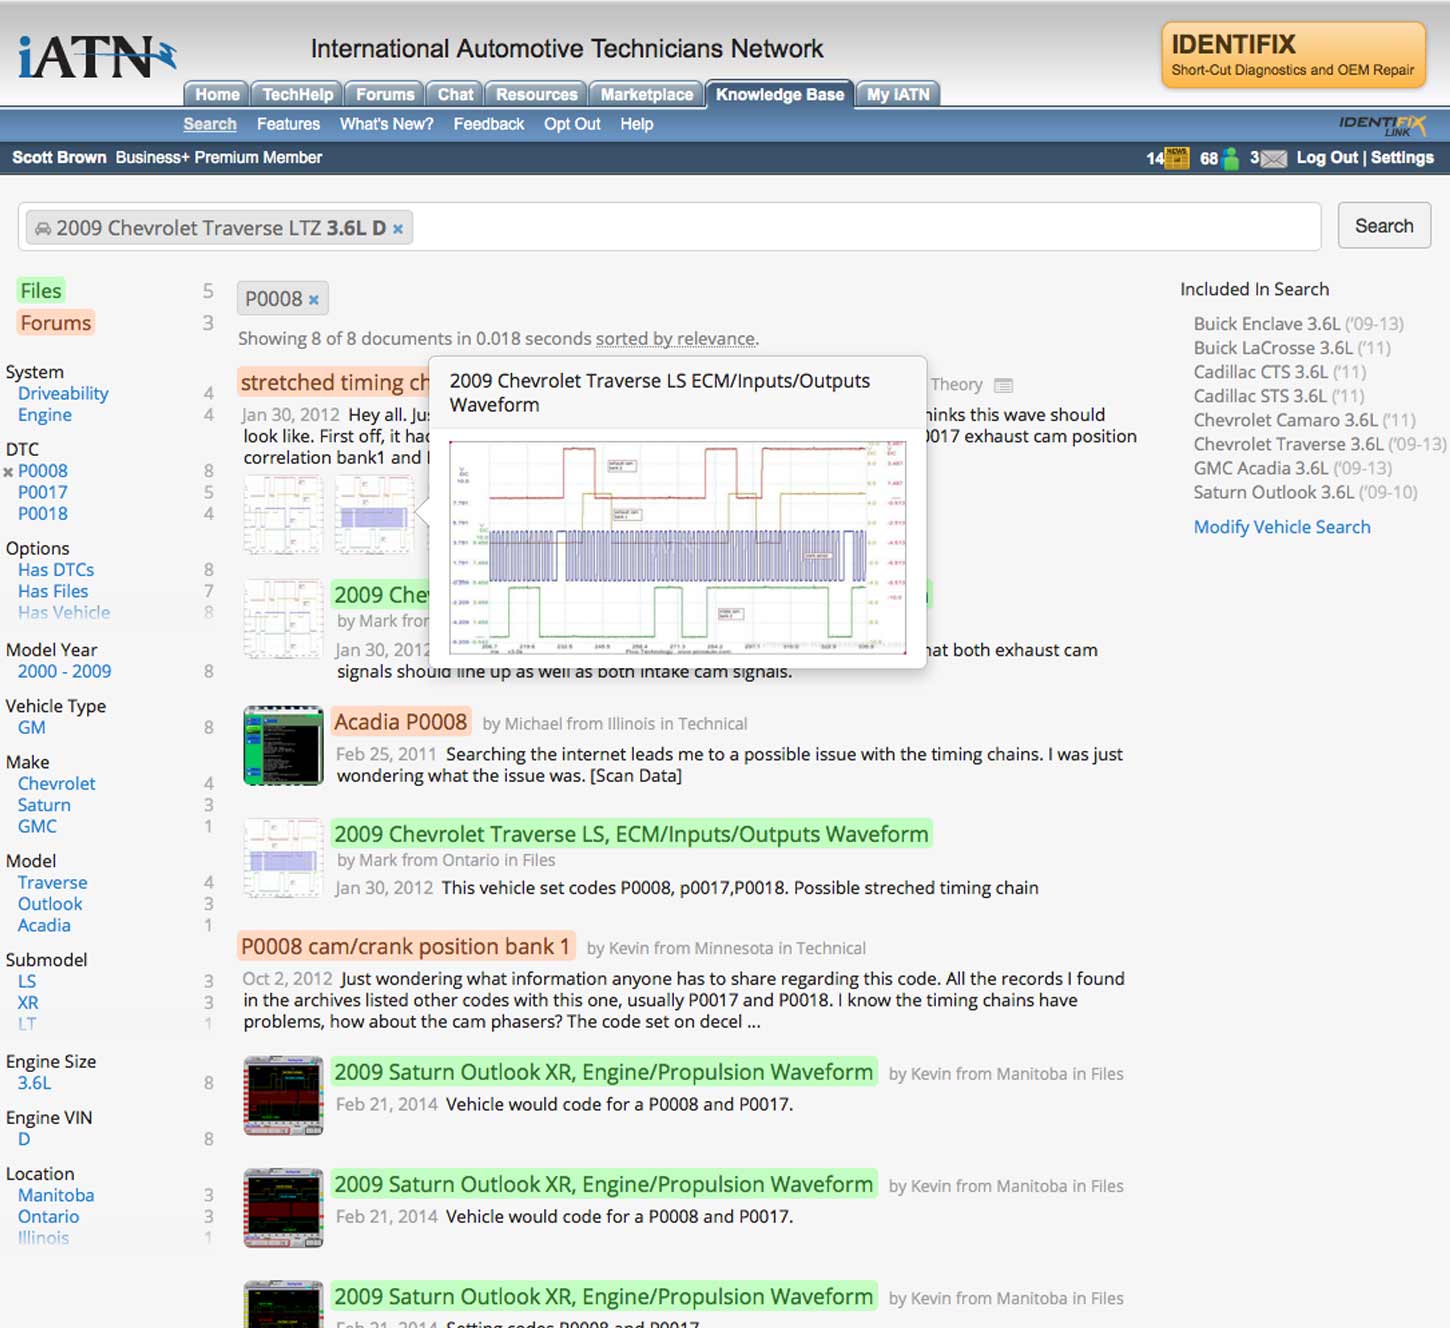
Task: Switch to the Forums tab
Action: 384,94
